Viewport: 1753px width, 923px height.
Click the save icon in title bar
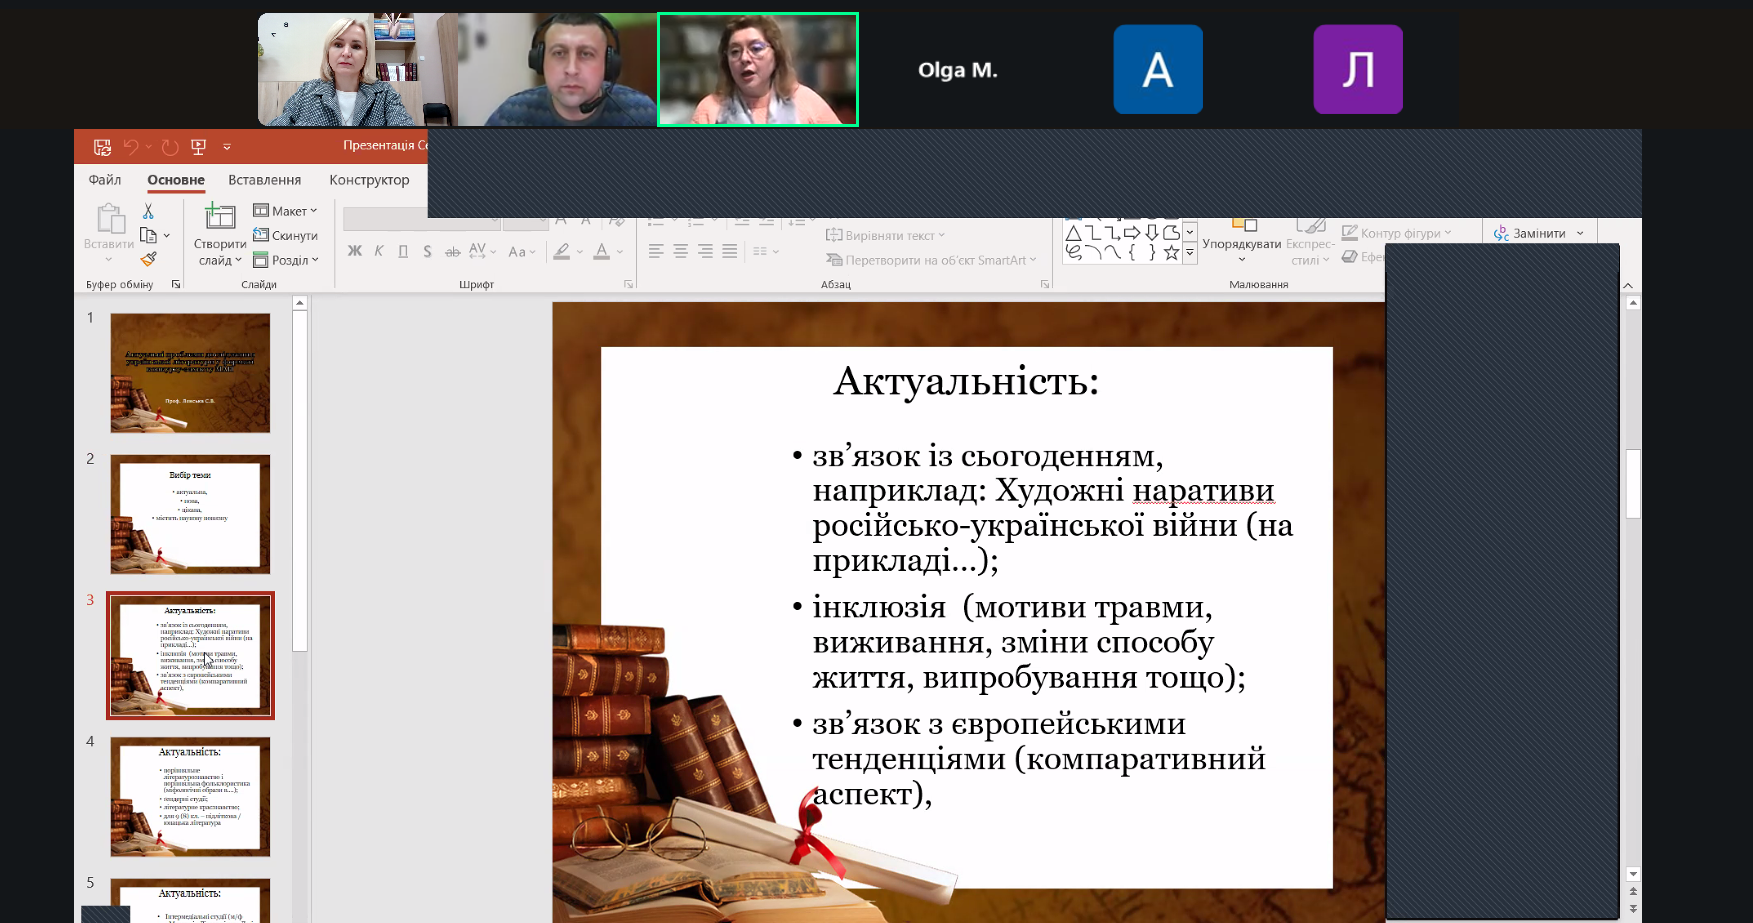pos(102,147)
